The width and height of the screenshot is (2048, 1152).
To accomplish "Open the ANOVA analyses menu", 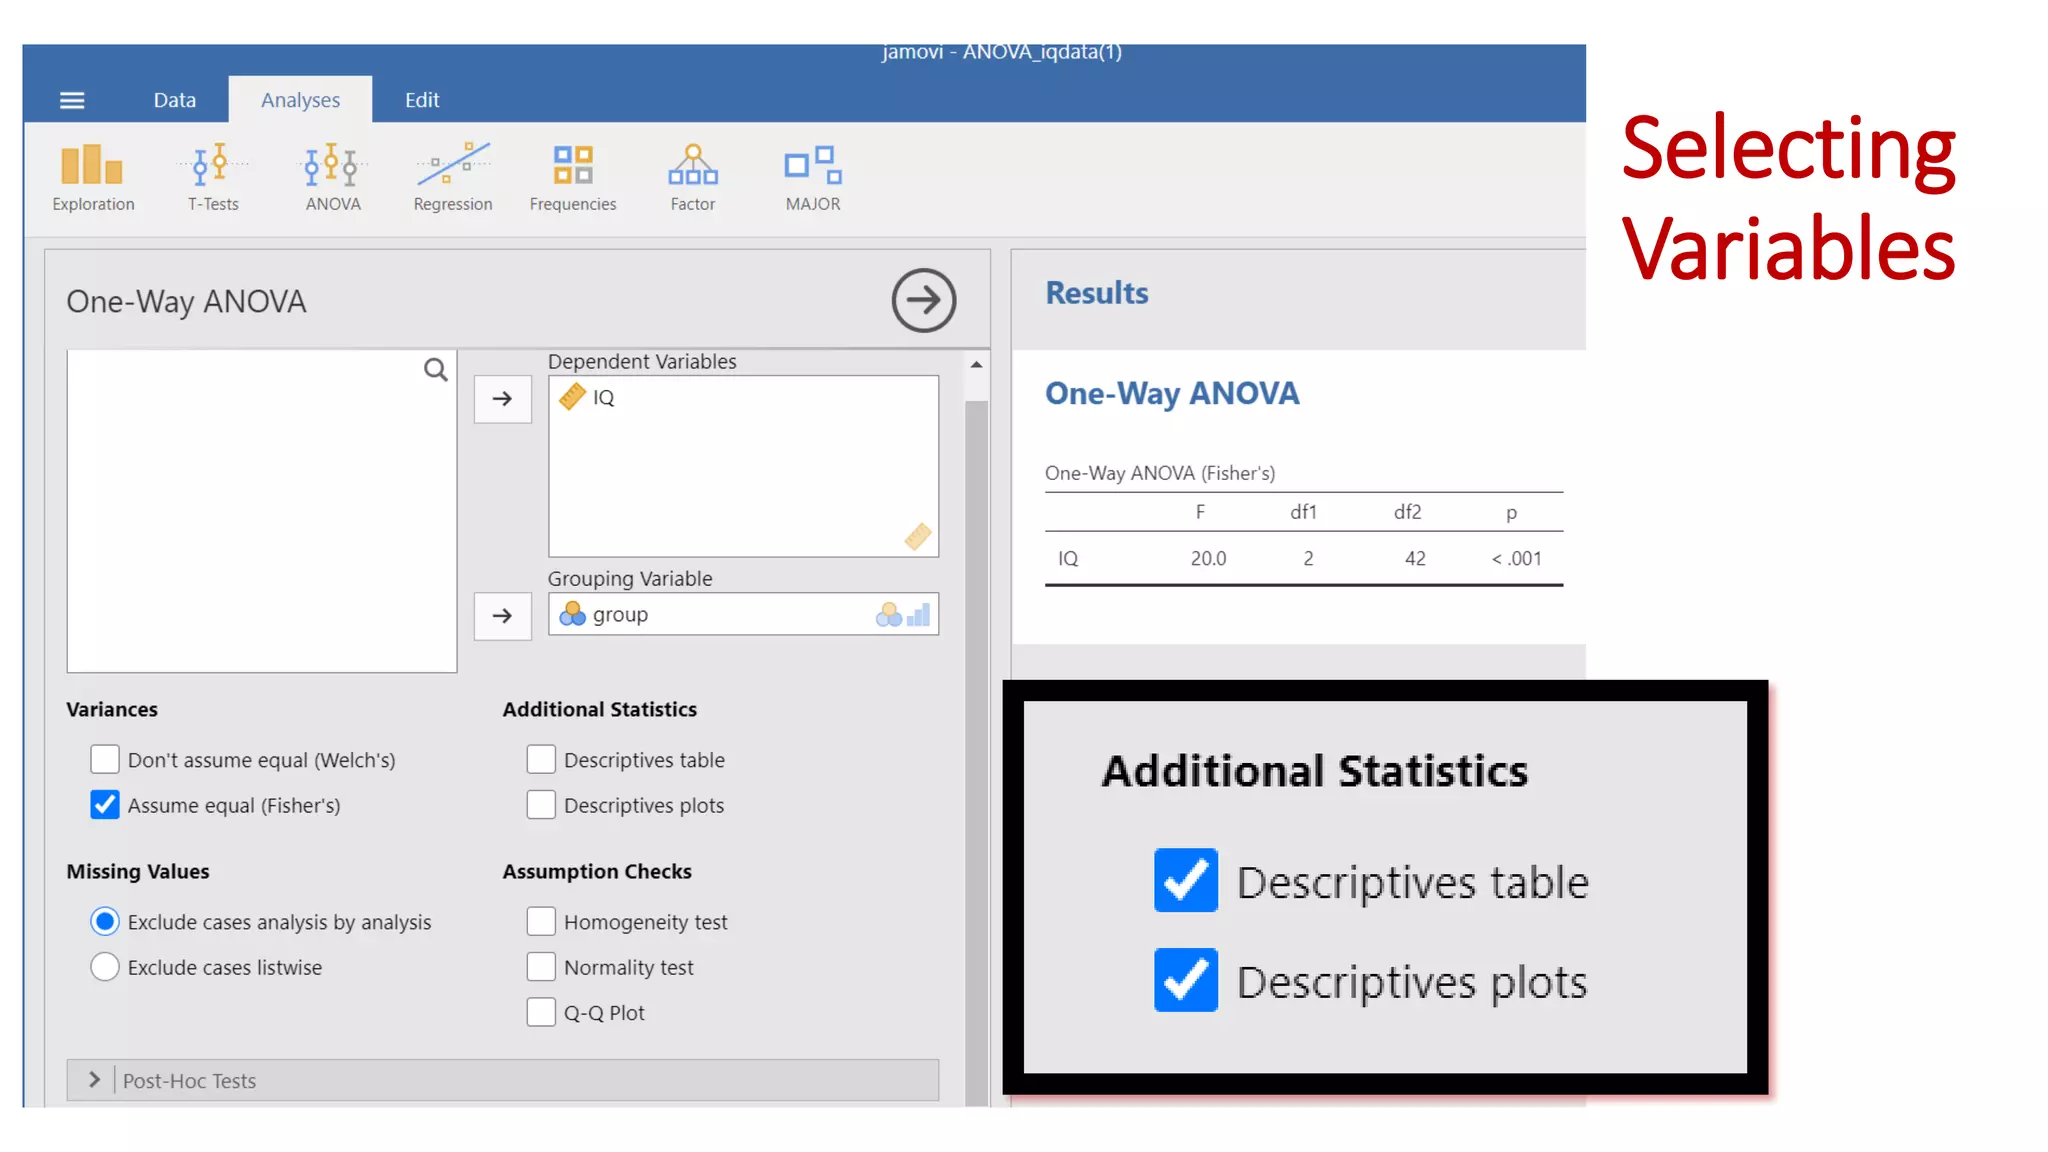I will point(333,177).
